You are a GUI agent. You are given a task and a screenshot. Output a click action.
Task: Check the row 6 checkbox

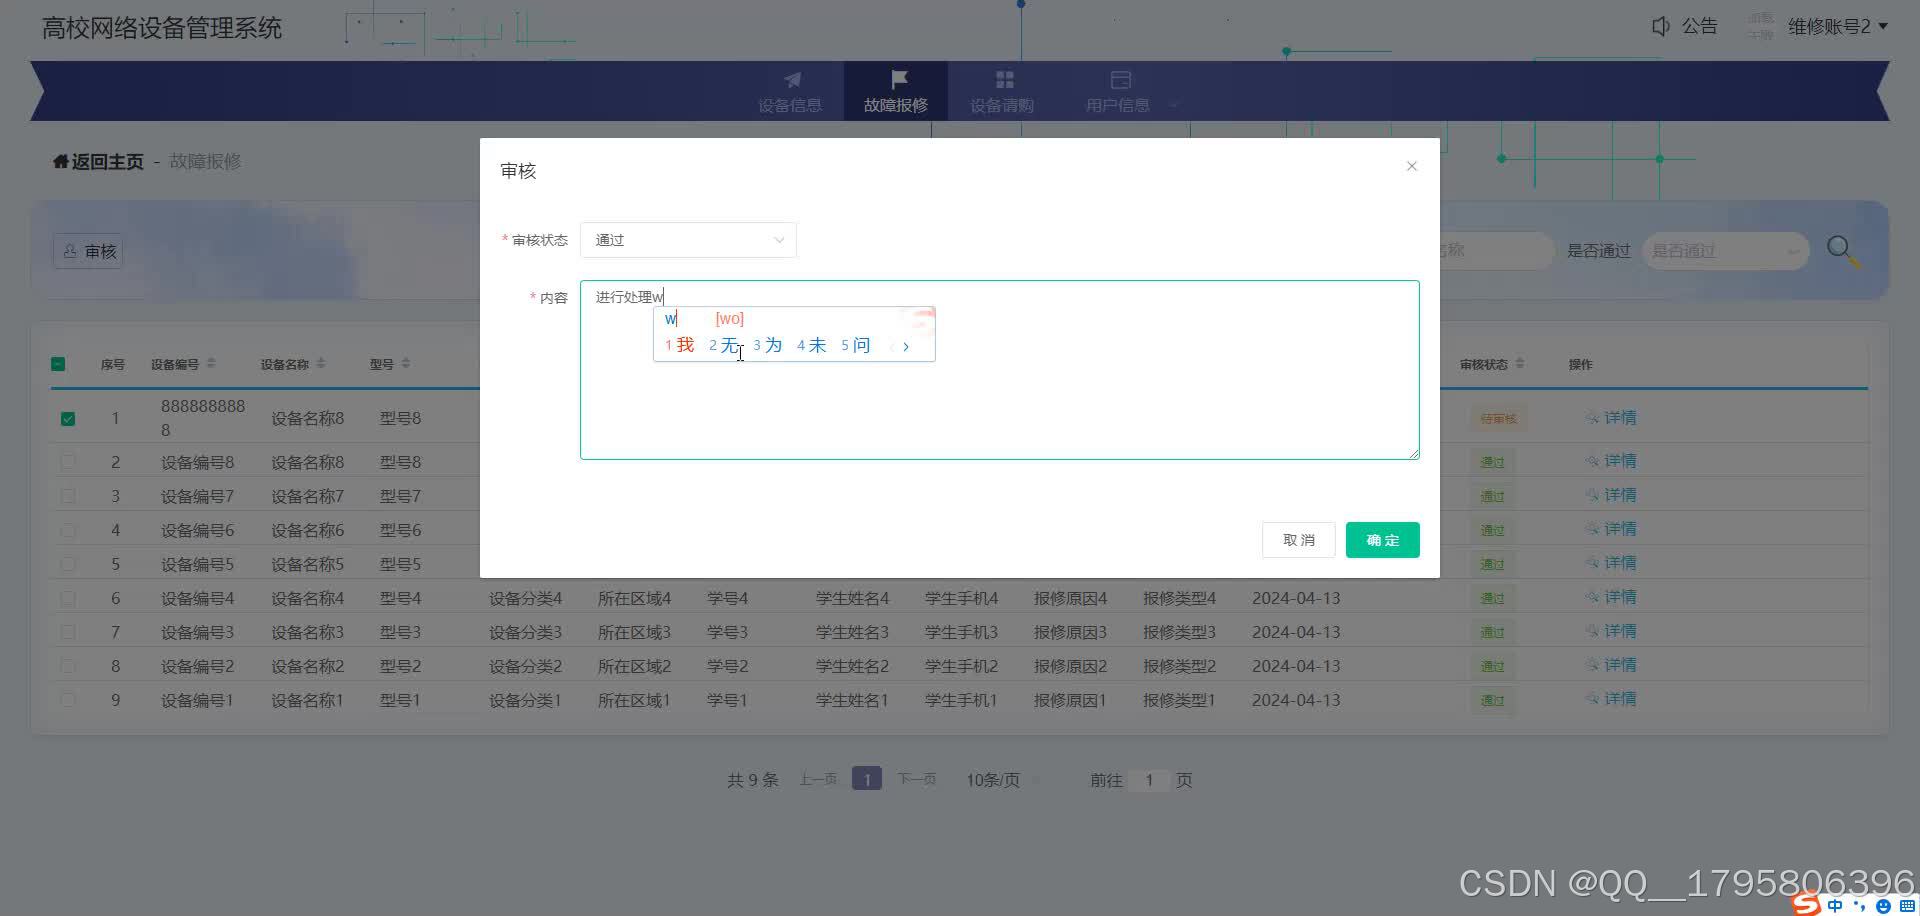(x=68, y=598)
